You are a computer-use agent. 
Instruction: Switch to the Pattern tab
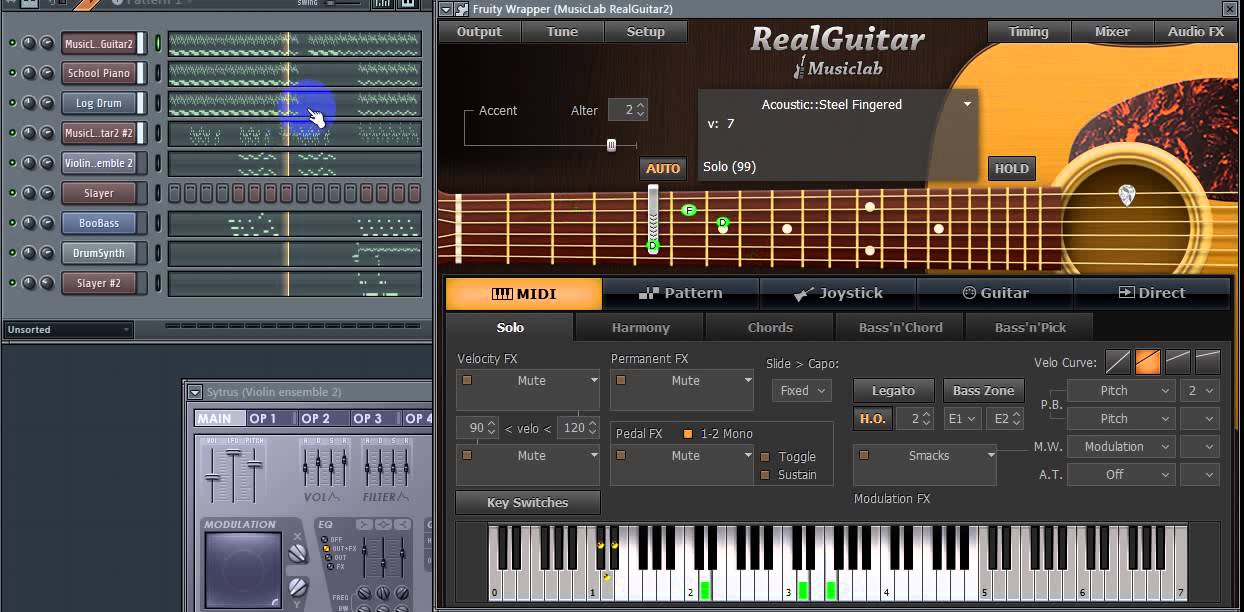(x=680, y=293)
